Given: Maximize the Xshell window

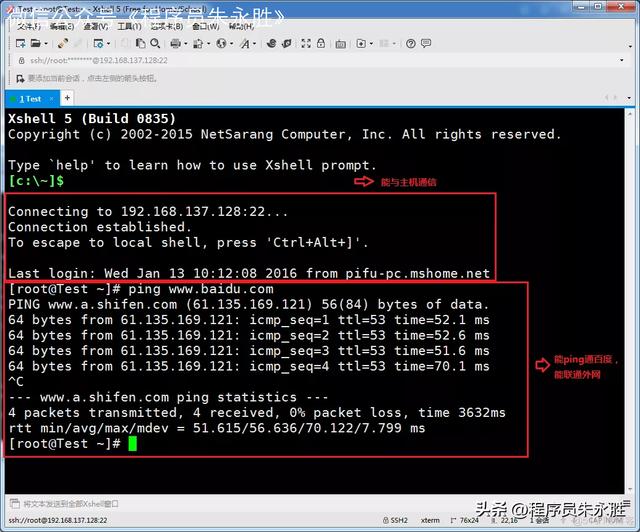Looking at the screenshot, I should click(598, 6).
